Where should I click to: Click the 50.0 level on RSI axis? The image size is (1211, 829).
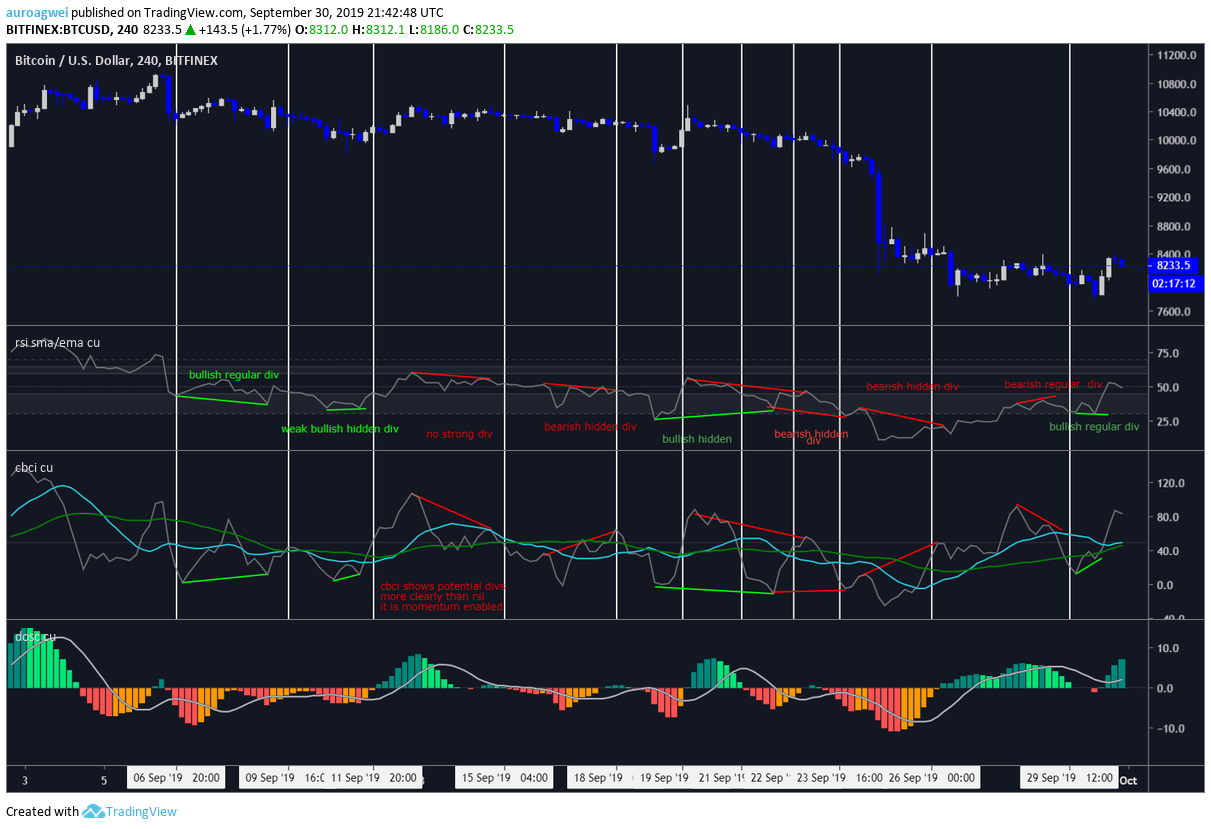coord(1168,388)
